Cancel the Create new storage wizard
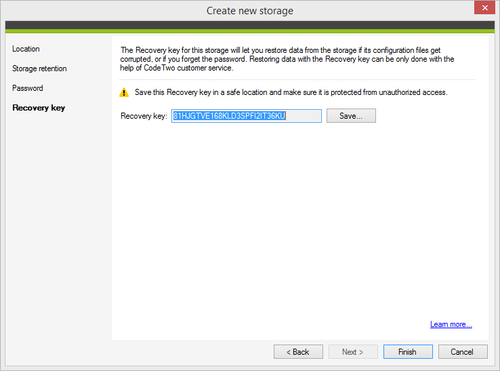This screenshot has height=371, width=500. pos(463,352)
